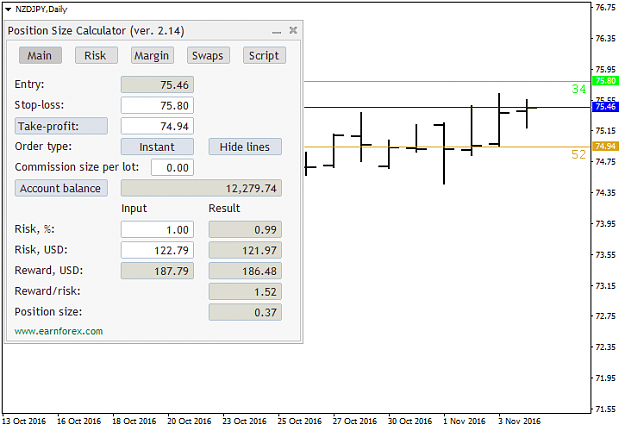Switch to the Margin tab
The image size is (625, 431).
point(152,55)
